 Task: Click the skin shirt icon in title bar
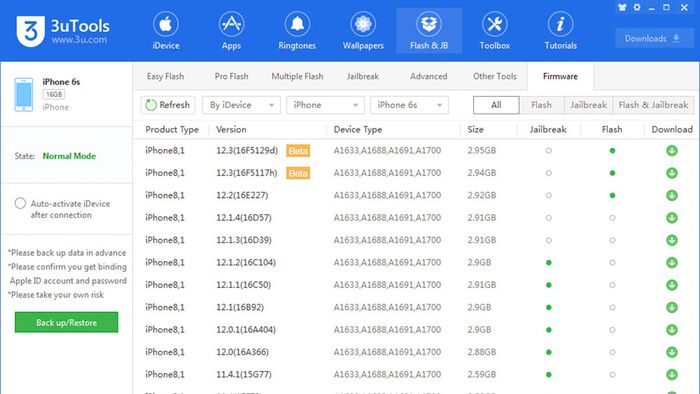pos(622,7)
